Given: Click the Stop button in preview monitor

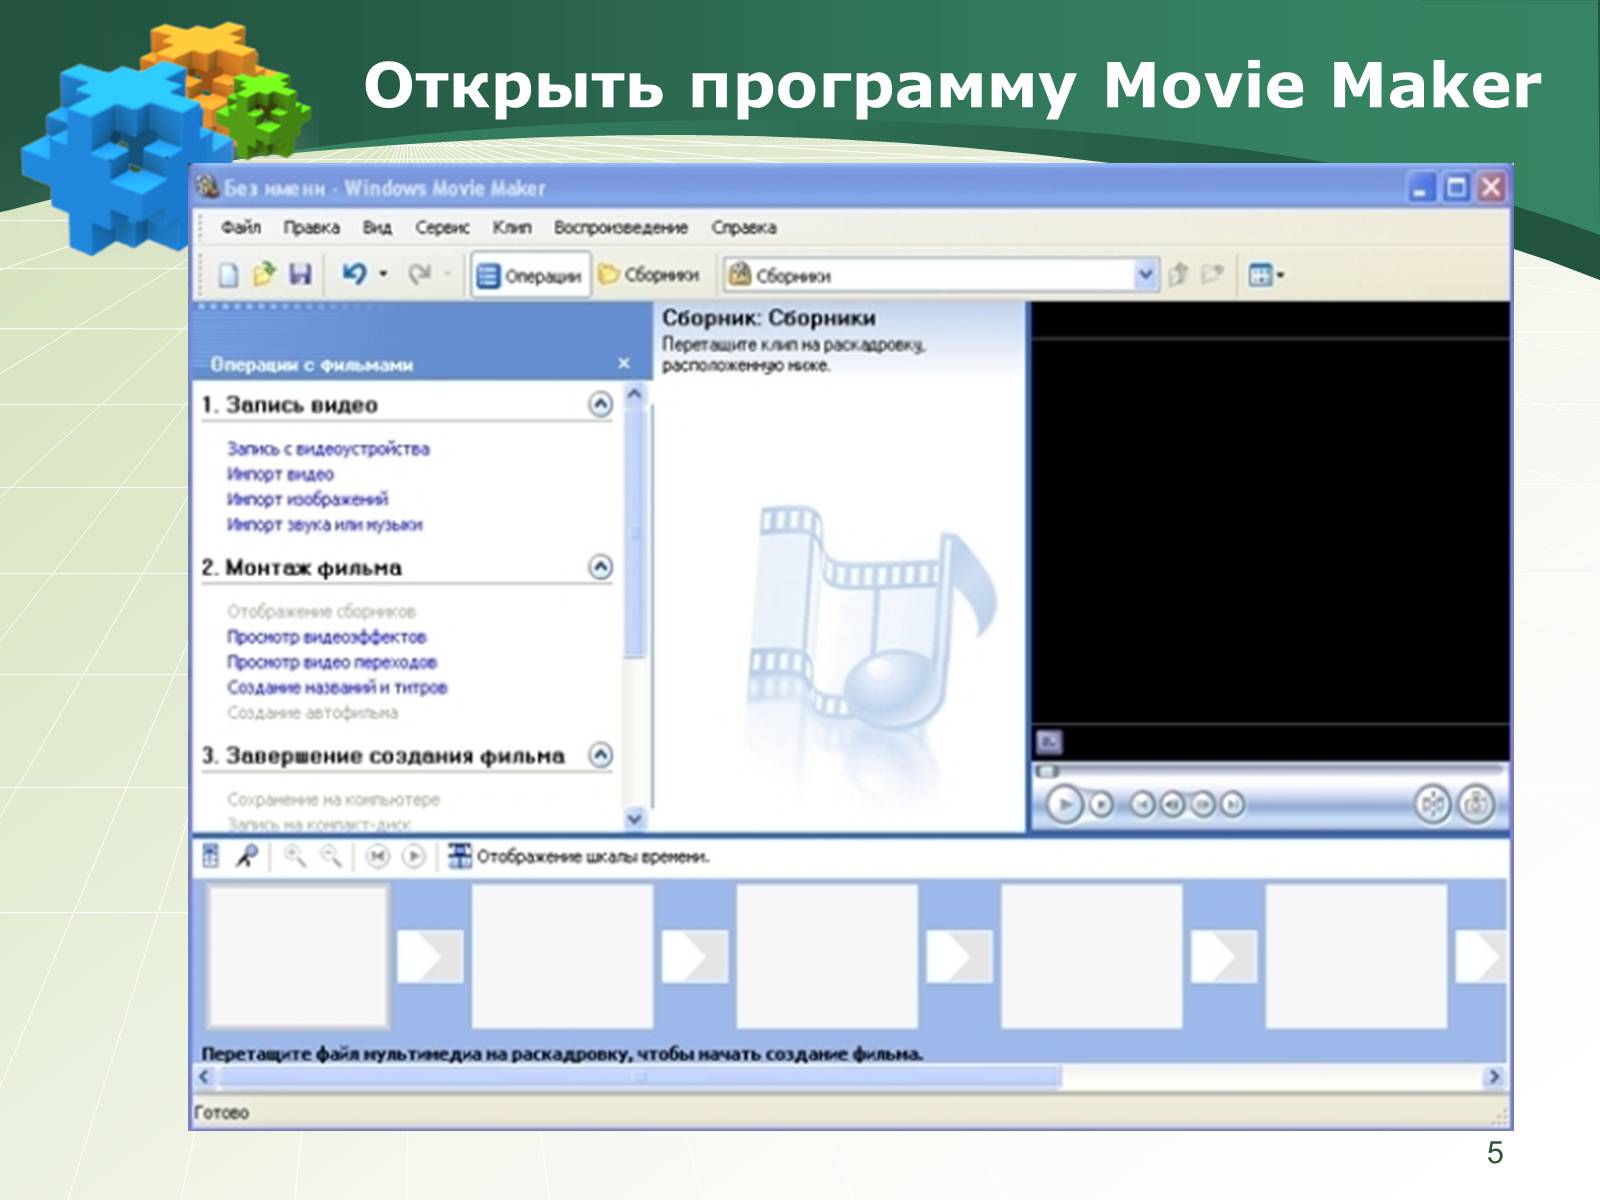Looking at the screenshot, I should coord(1101,804).
